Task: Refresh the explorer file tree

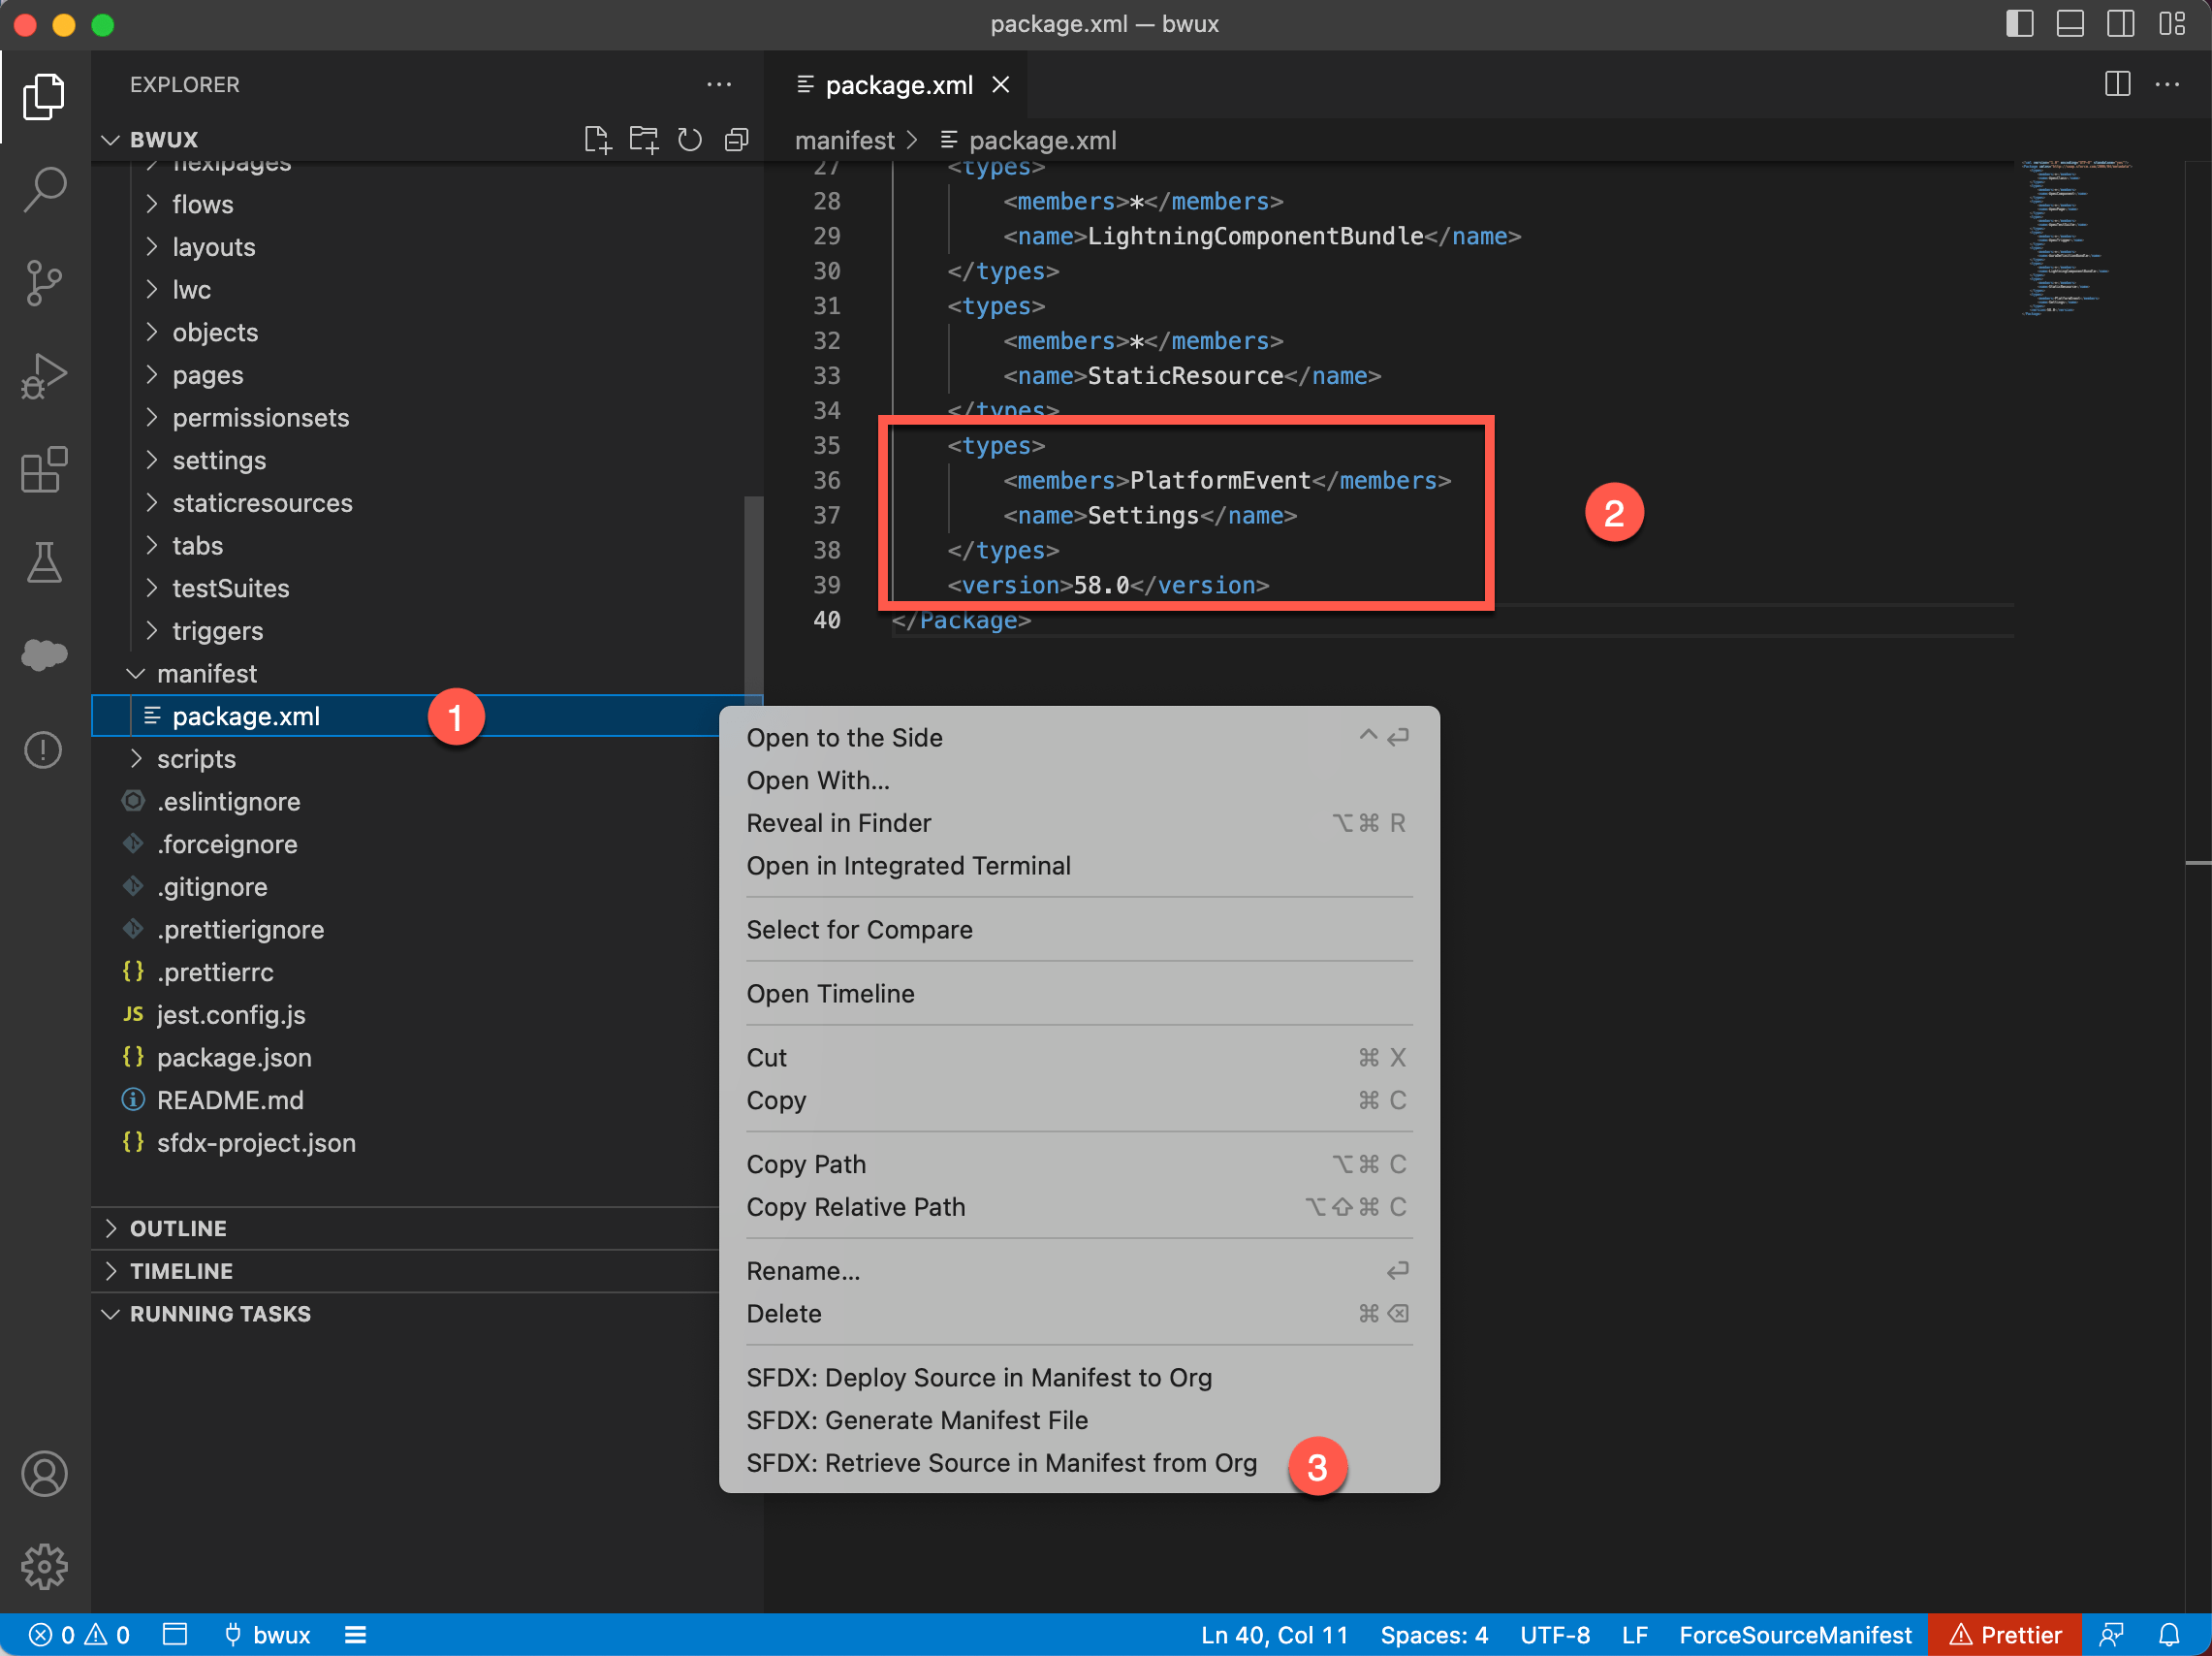Action: coord(690,140)
